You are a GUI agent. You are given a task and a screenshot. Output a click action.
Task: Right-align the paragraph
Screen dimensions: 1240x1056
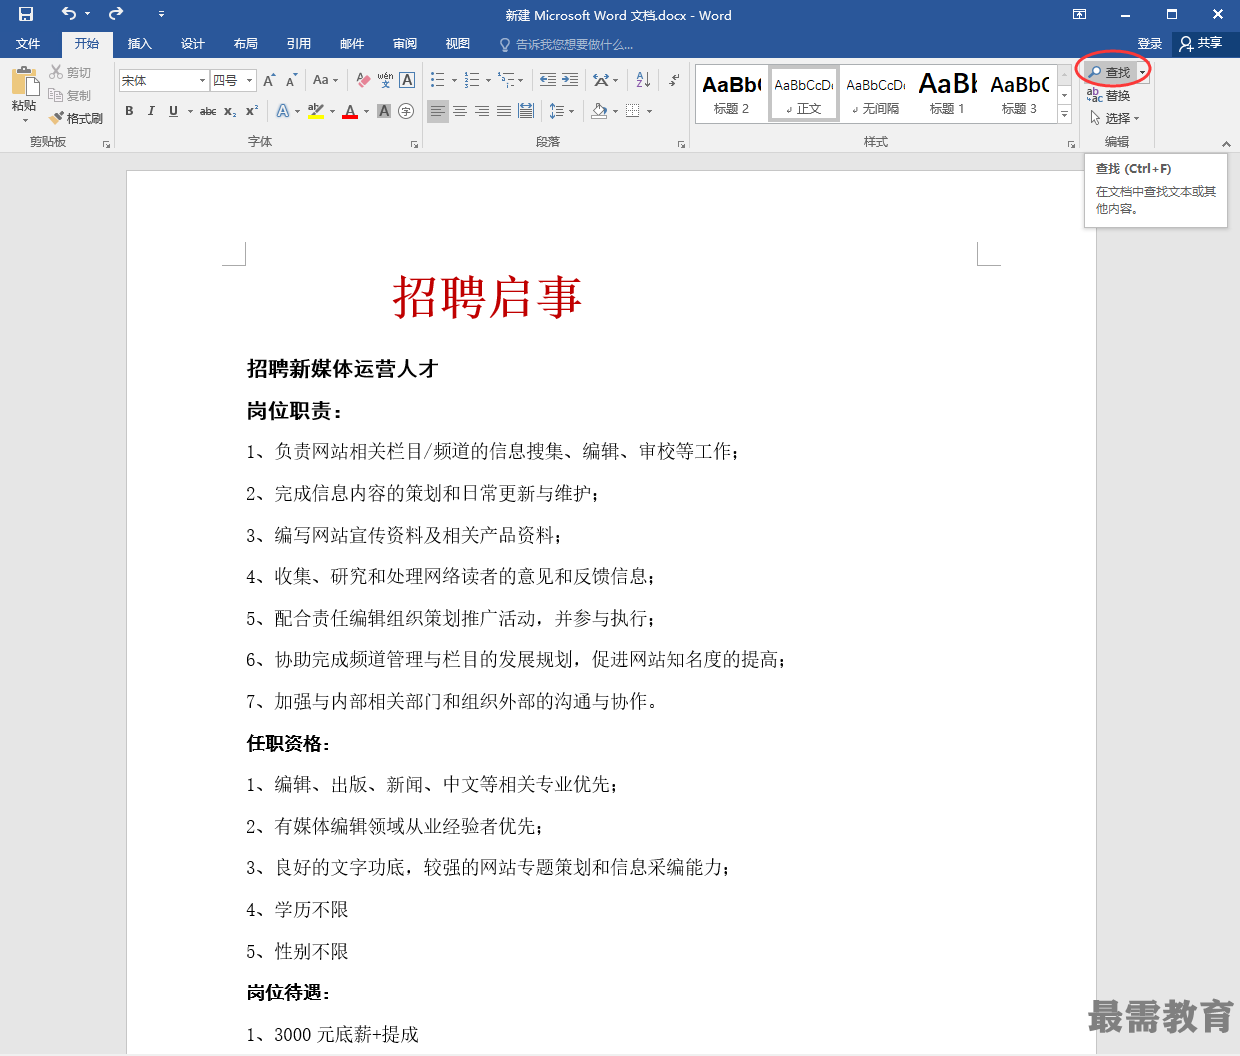[x=482, y=111]
